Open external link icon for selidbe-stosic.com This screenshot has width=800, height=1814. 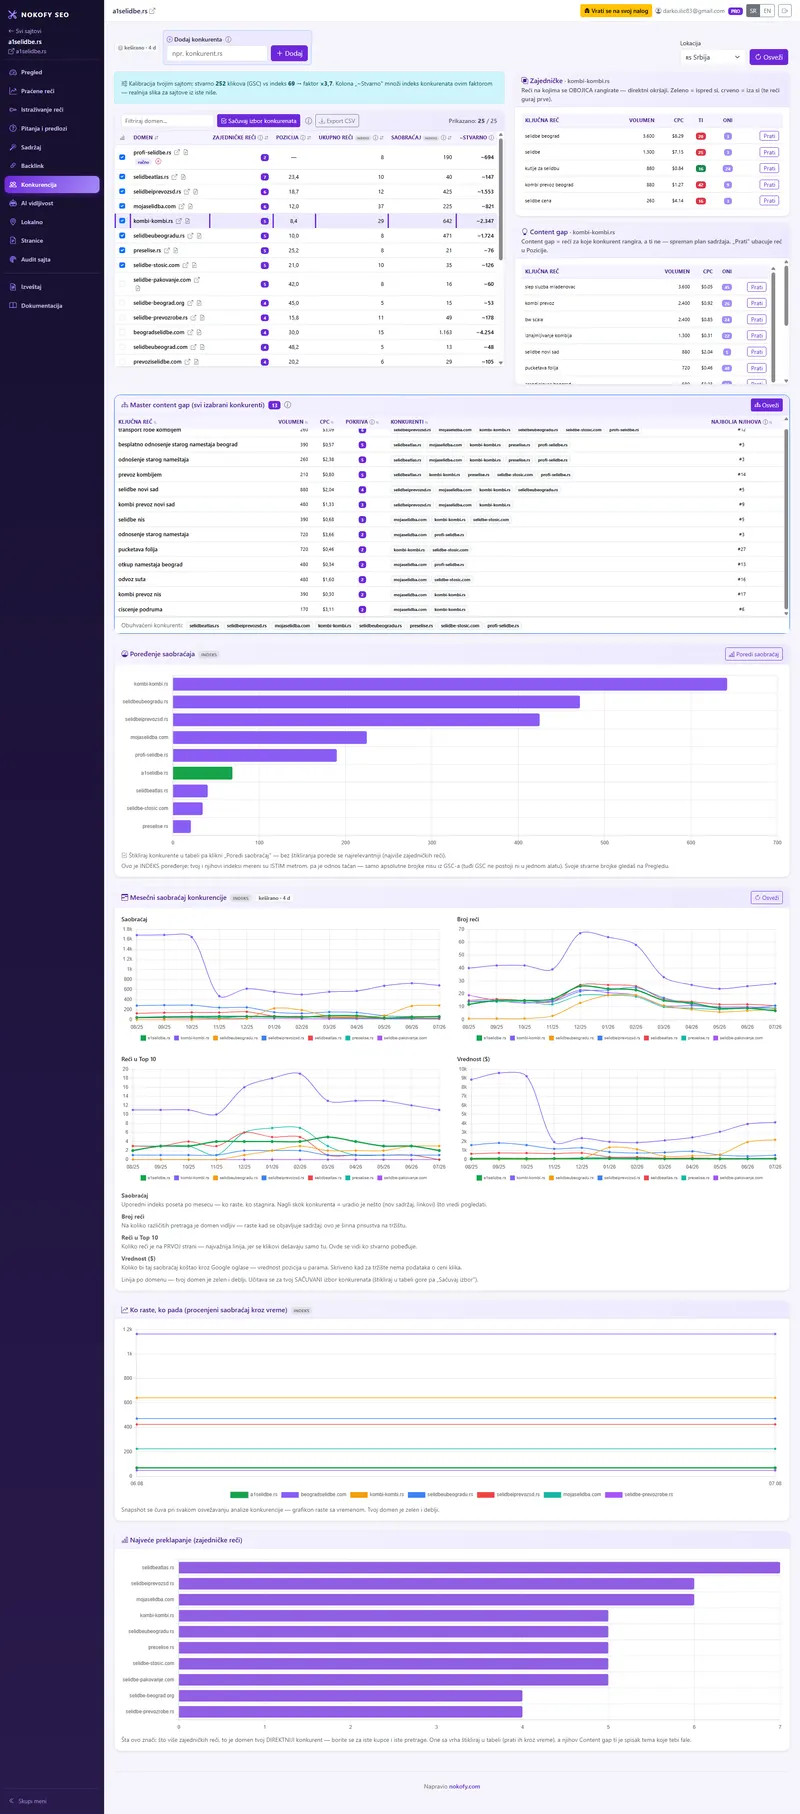(x=187, y=265)
